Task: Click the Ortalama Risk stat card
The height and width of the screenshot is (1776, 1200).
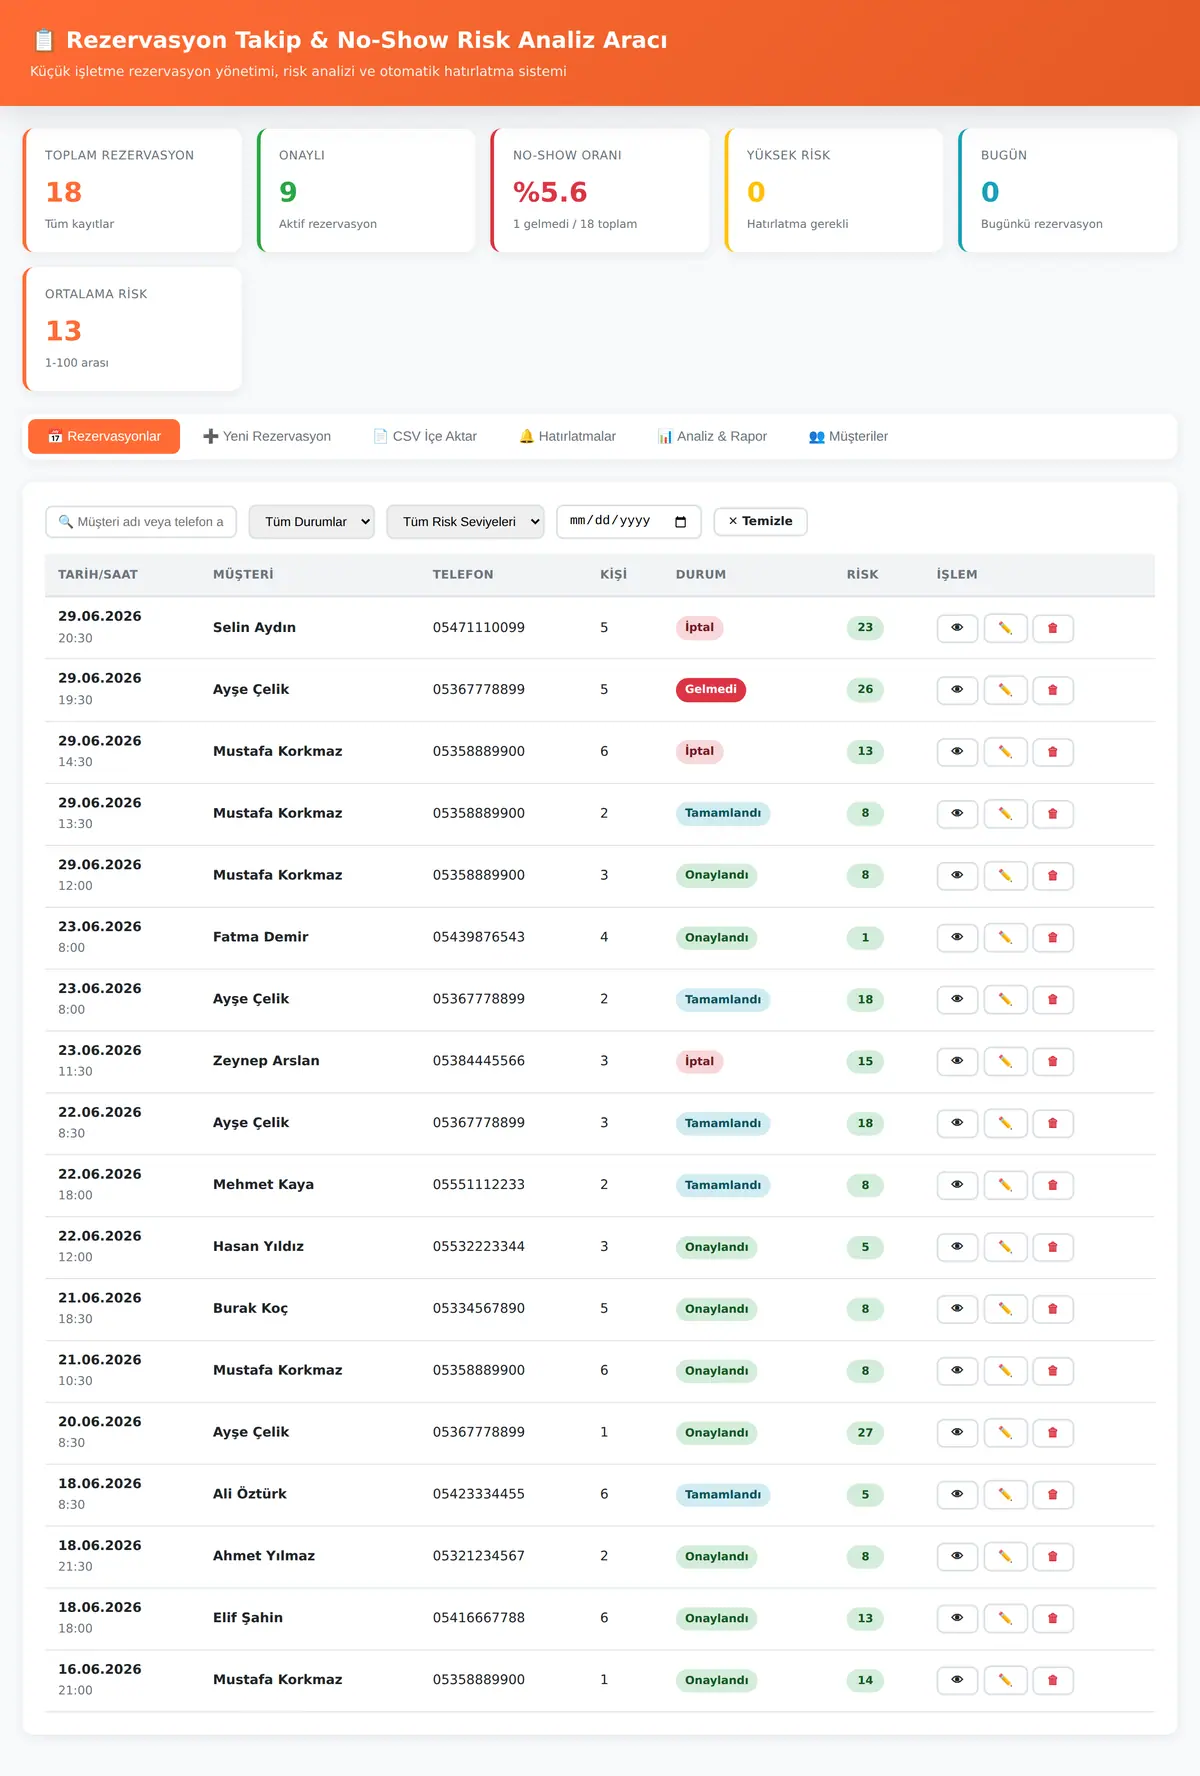Action: [x=132, y=329]
